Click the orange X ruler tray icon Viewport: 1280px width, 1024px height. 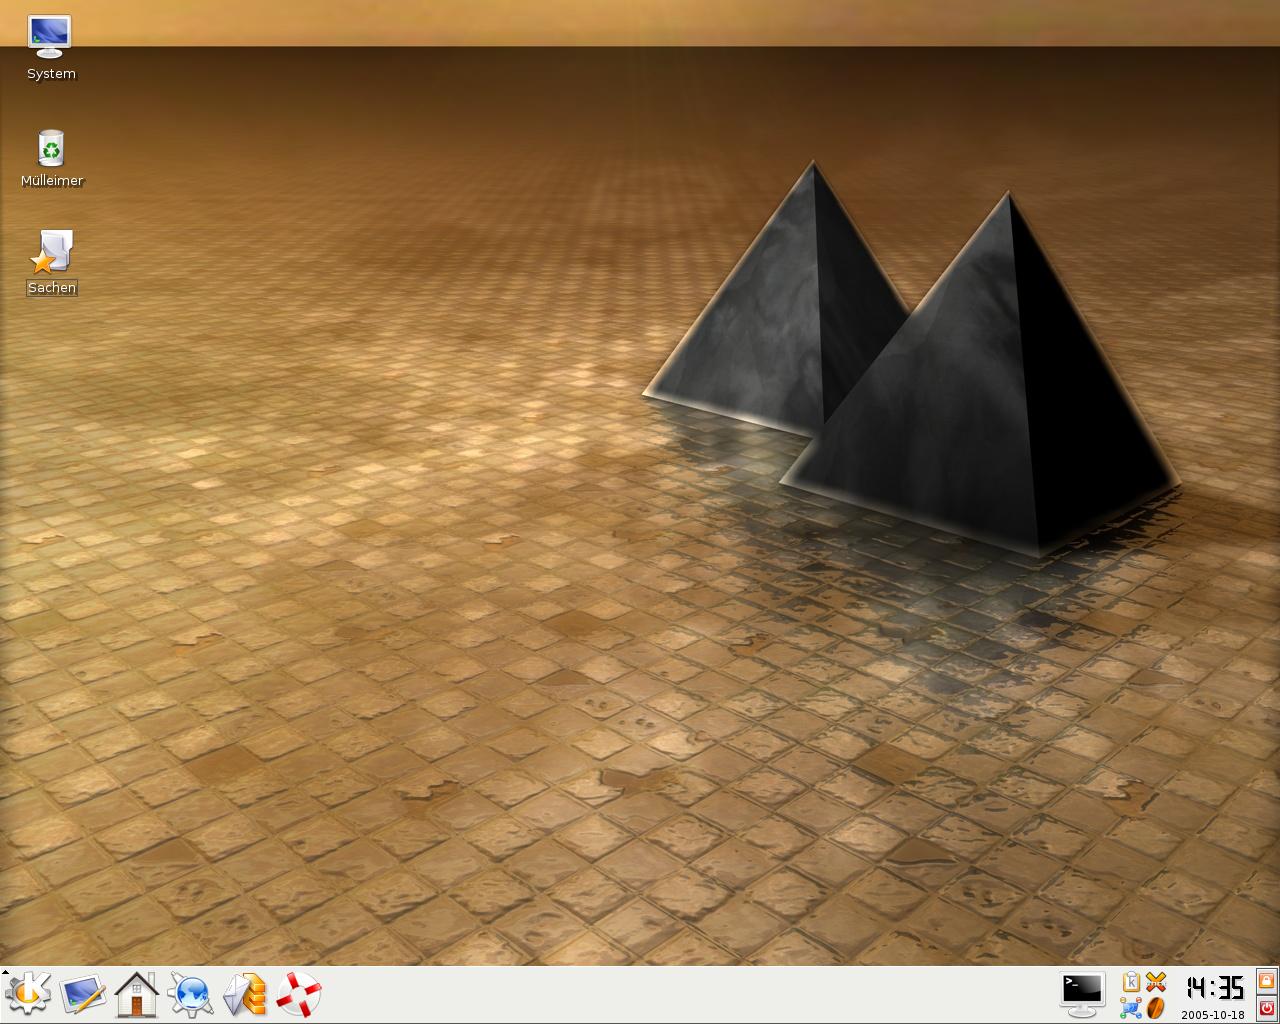[x=1156, y=982]
